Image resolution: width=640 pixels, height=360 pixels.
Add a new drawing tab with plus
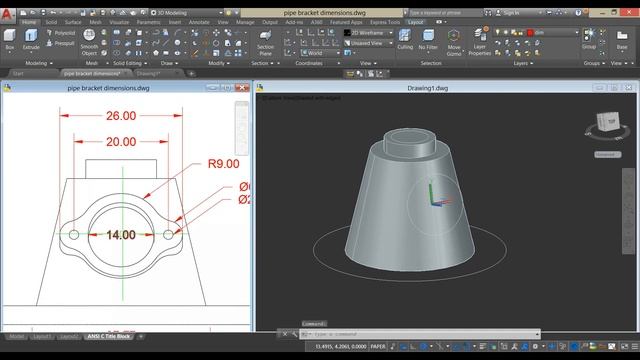(191, 73)
